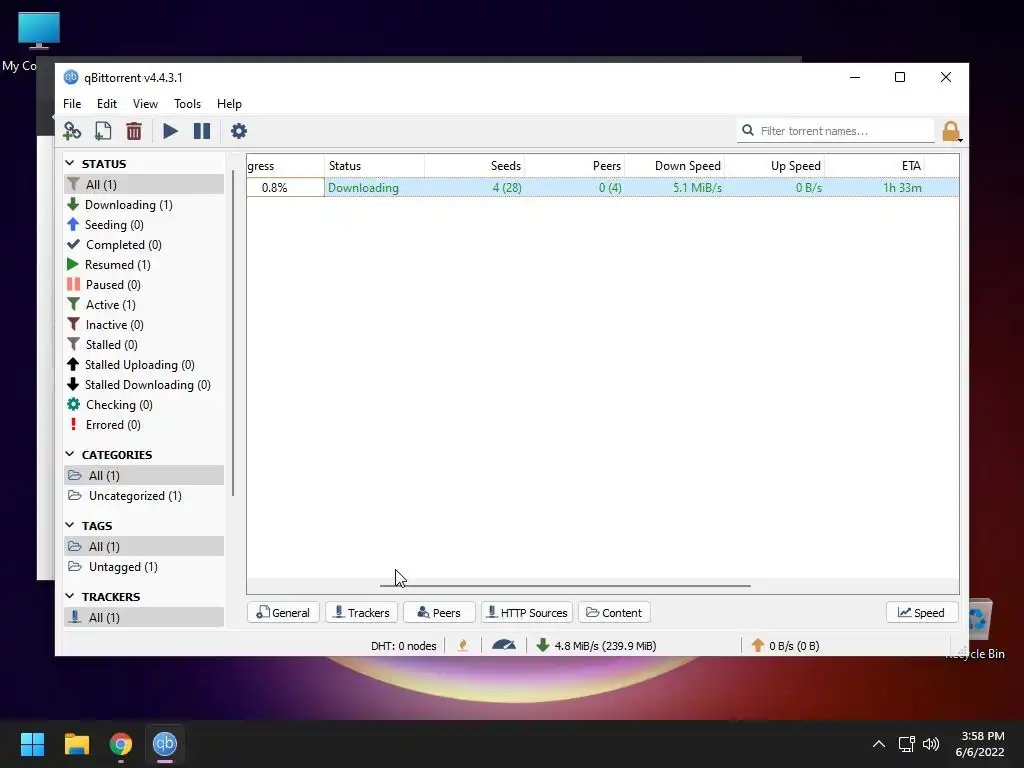Select the Stalled Uploading (0) filter
Viewport: 1024px width, 768px height.
(144, 365)
